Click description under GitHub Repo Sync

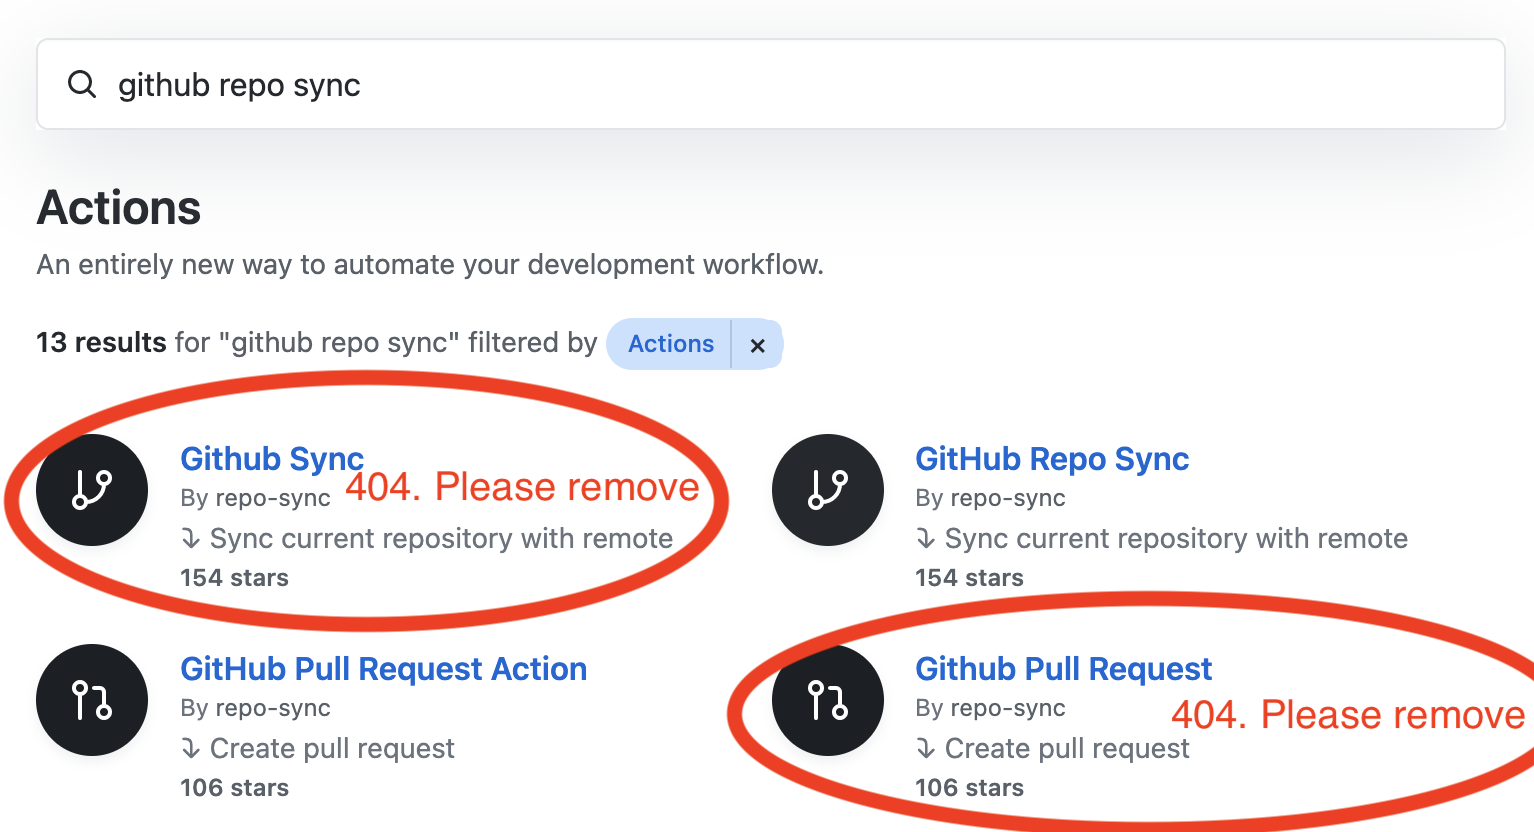[x=1162, y=539]
